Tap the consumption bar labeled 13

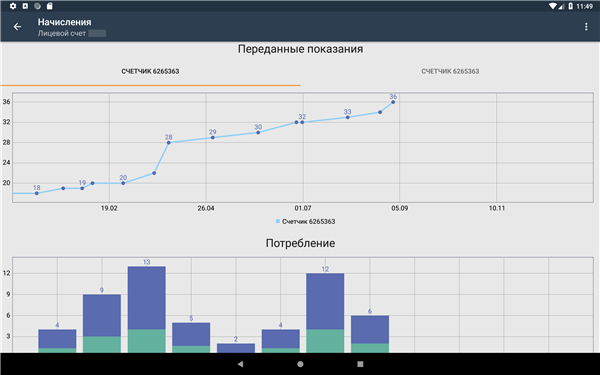click(147, 310)
